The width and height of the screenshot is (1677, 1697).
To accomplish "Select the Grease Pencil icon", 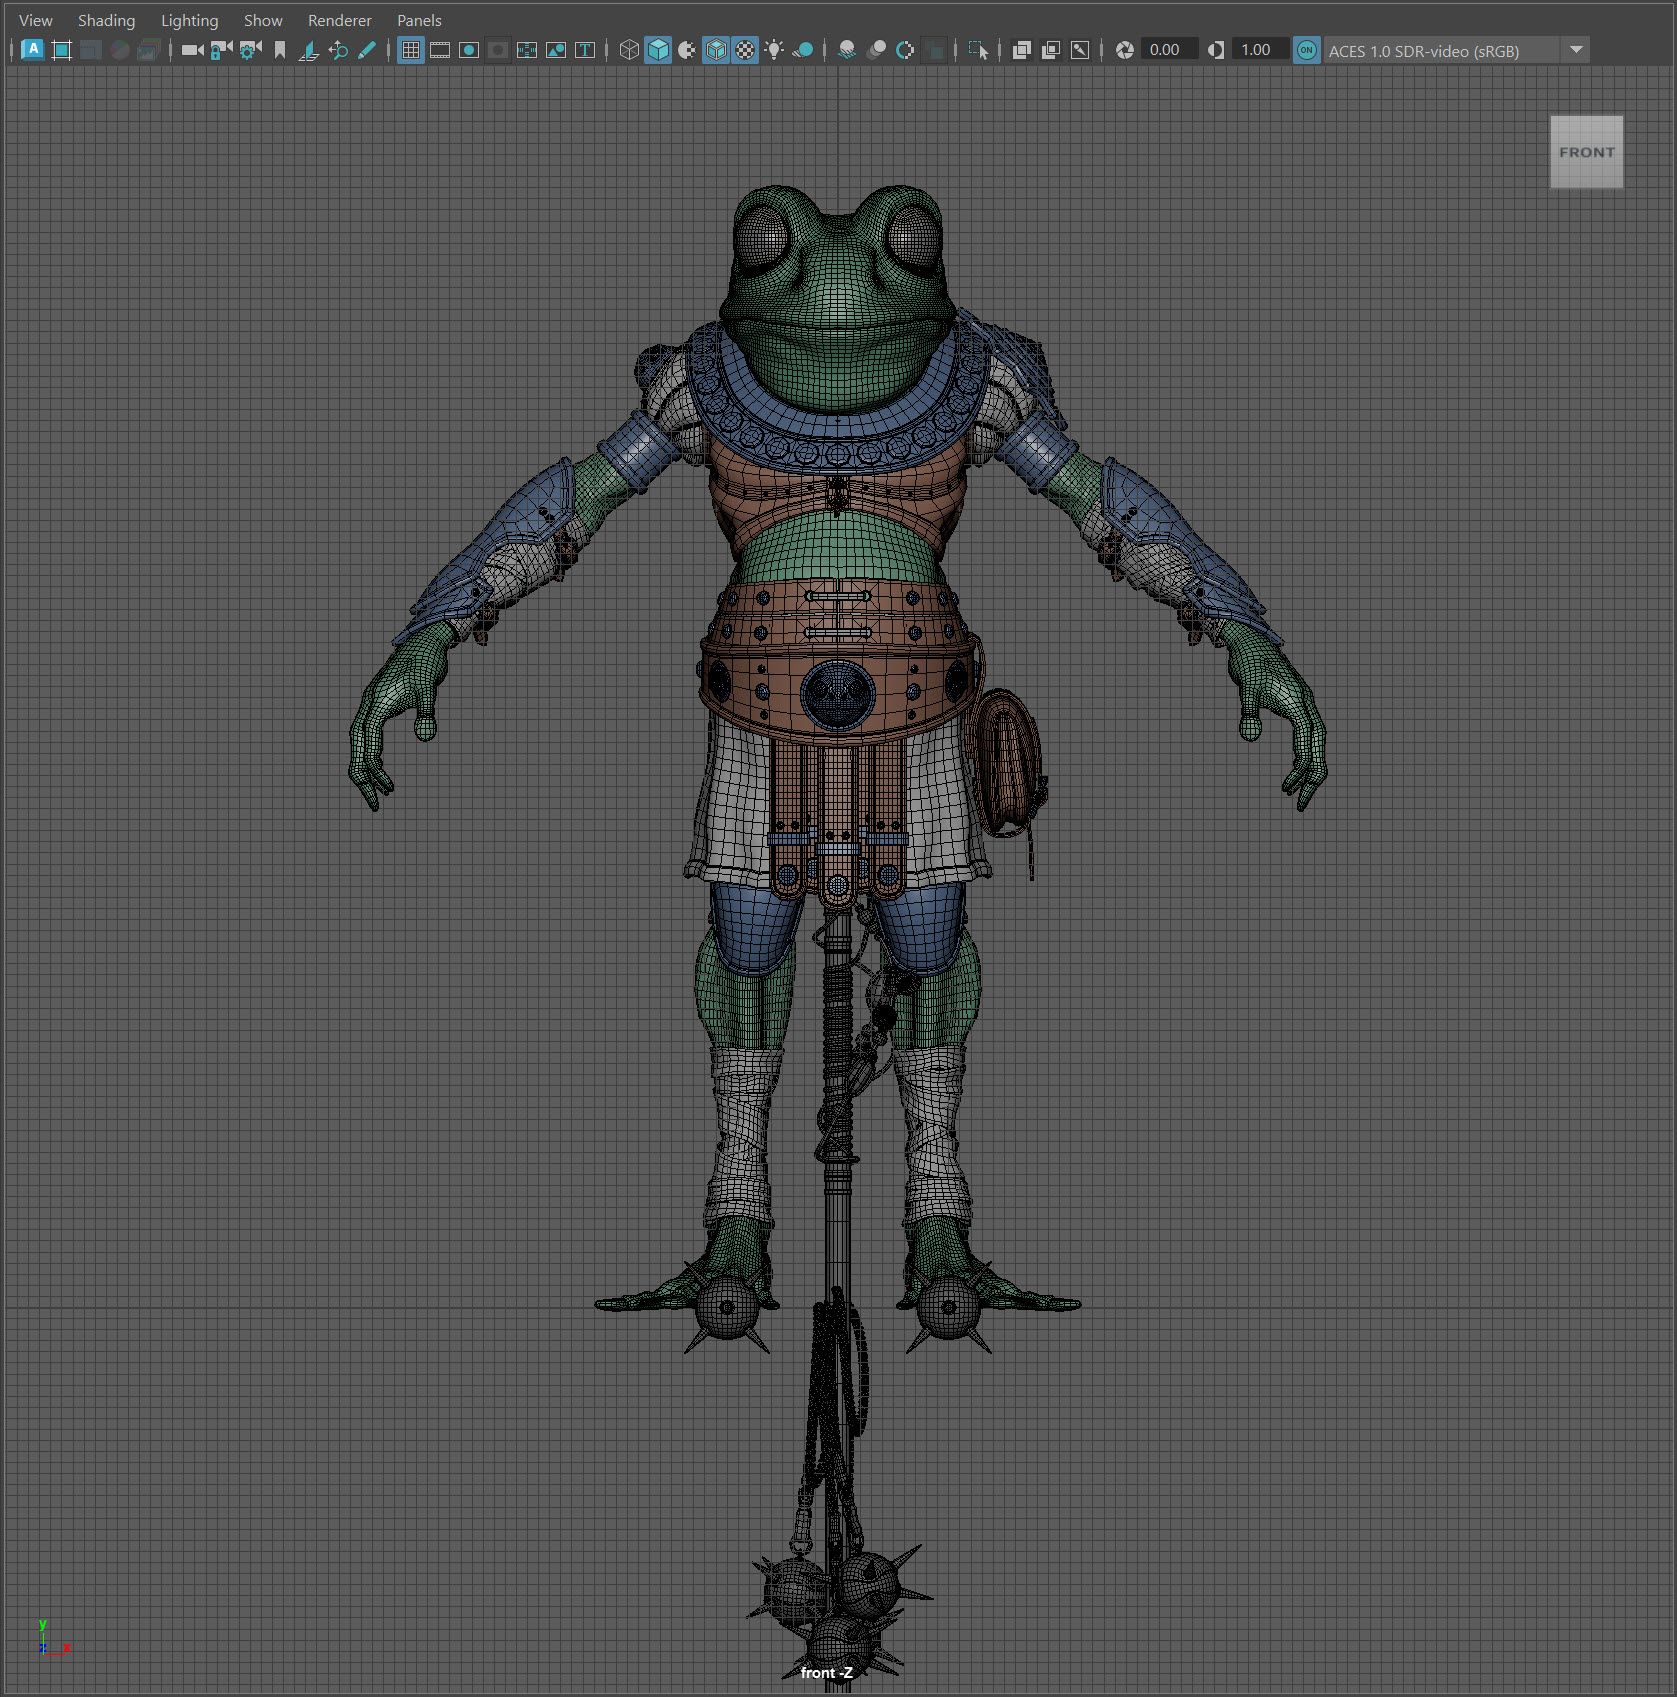I will [367, 50].
